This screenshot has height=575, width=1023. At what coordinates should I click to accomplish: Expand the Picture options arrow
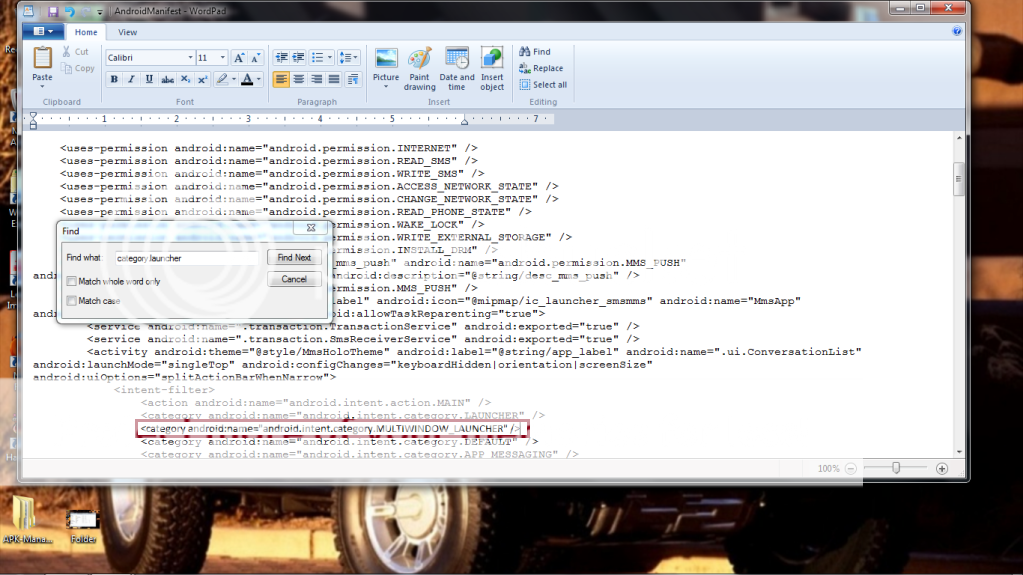pos(386,87)
